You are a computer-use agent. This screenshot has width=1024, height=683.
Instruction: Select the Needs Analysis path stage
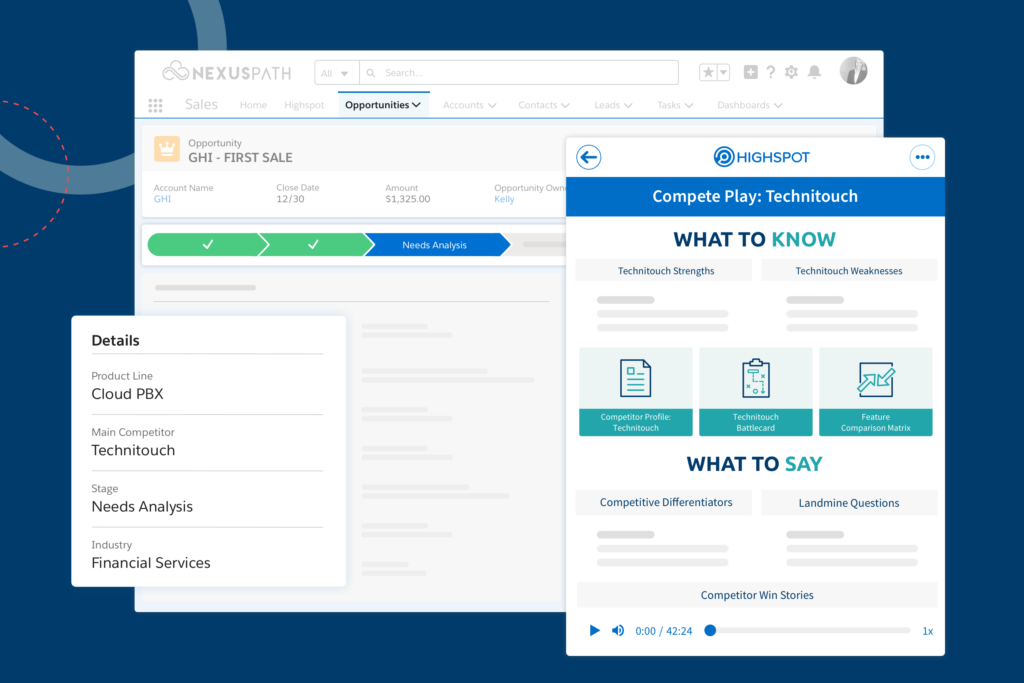[x=436, y=245]
